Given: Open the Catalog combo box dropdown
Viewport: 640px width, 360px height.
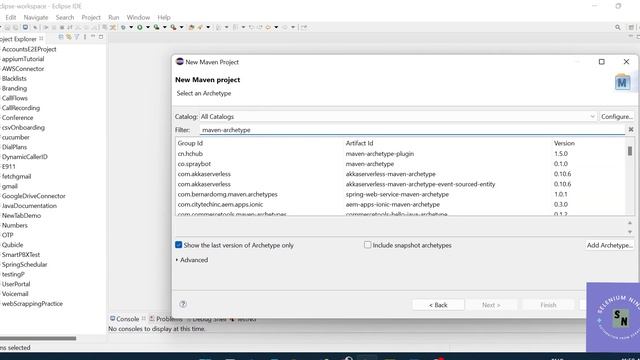Looking at the screenshot, I should point(592,117).
